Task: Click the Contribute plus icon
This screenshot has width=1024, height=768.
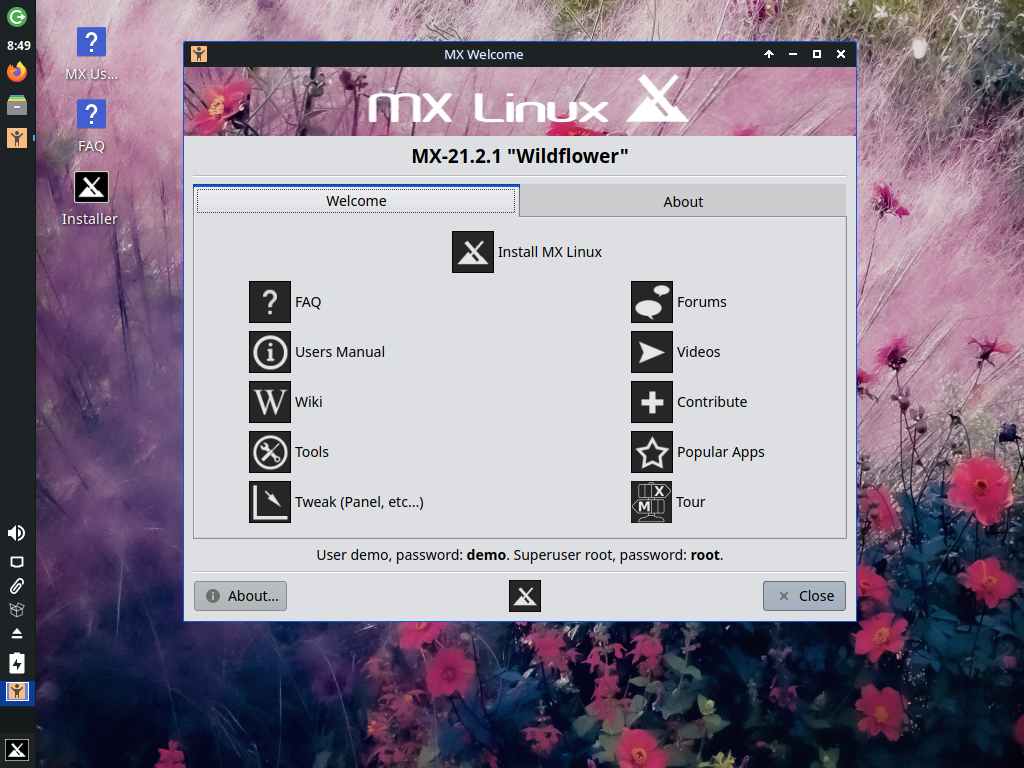Action: tap(652, 402)
